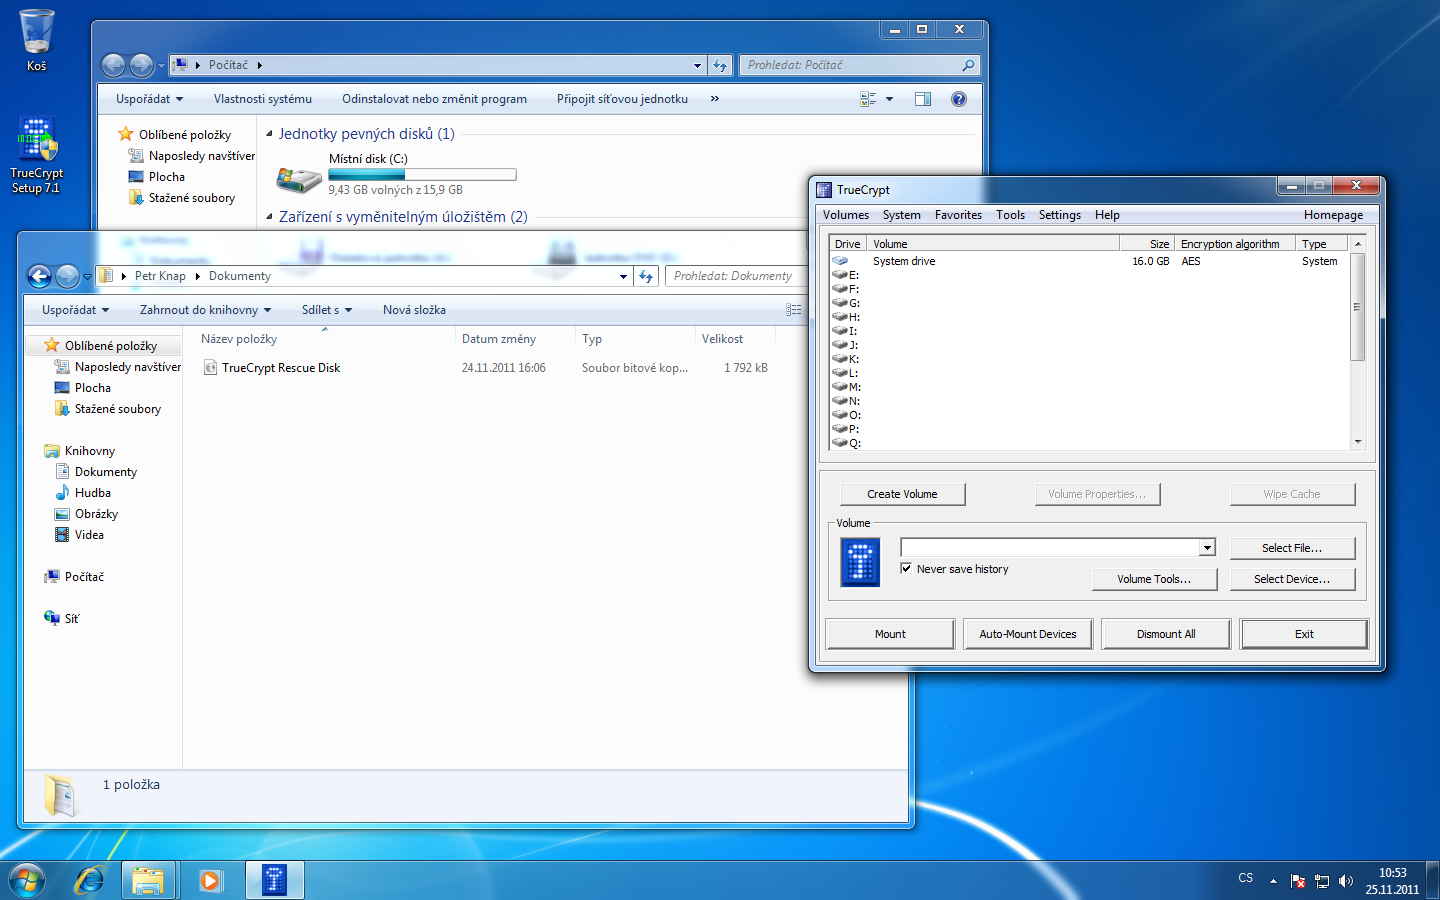The width and height of the screenshot is (1440, 900).
Task: Click the Prohledat: Počítač search box
Action: tap(858, 65)
